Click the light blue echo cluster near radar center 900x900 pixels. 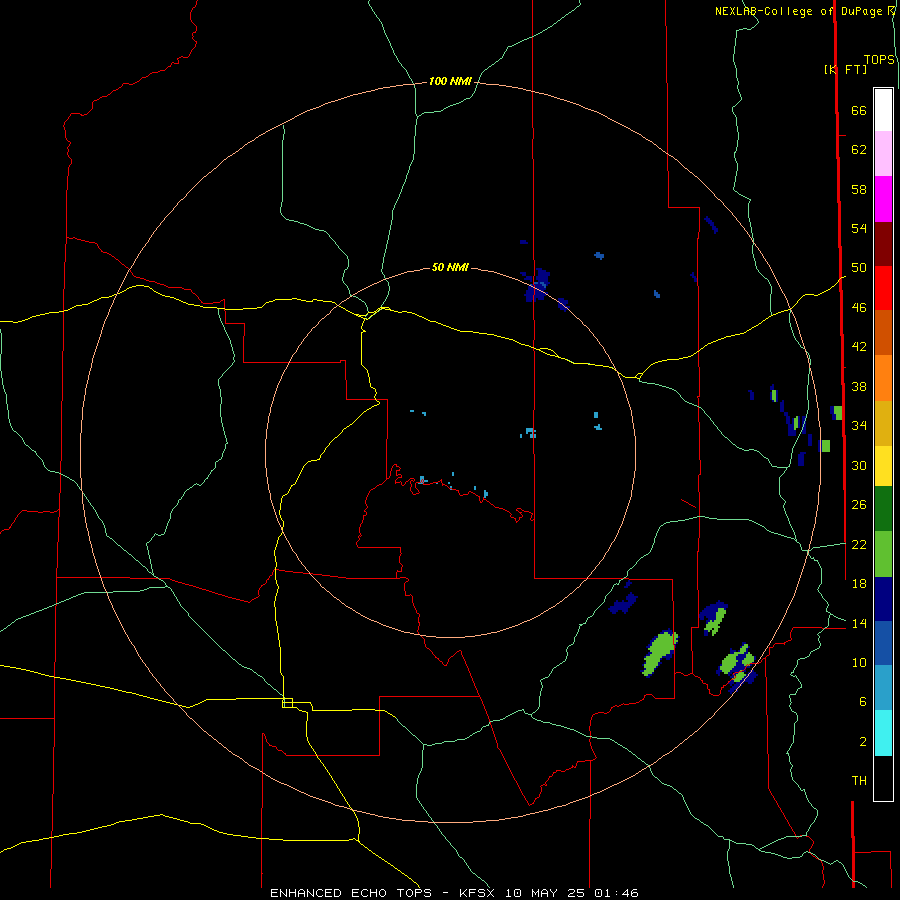(x=530, y=432)
